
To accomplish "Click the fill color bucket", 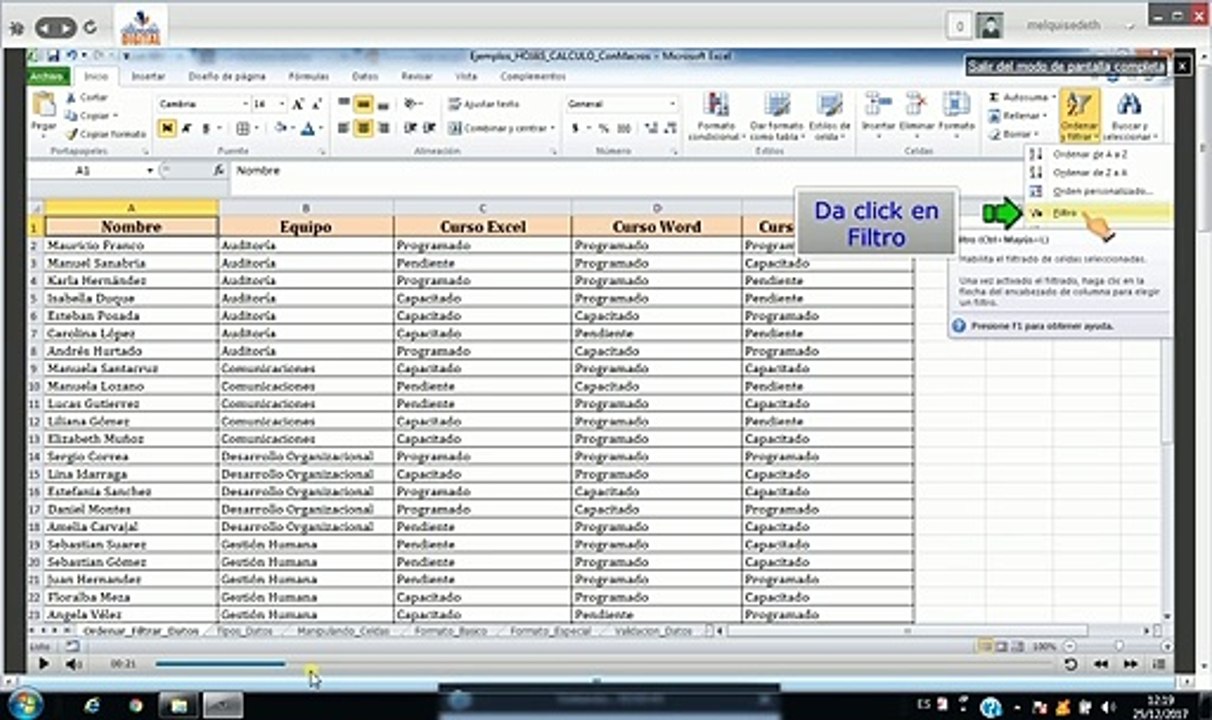I will click(280, 128).
